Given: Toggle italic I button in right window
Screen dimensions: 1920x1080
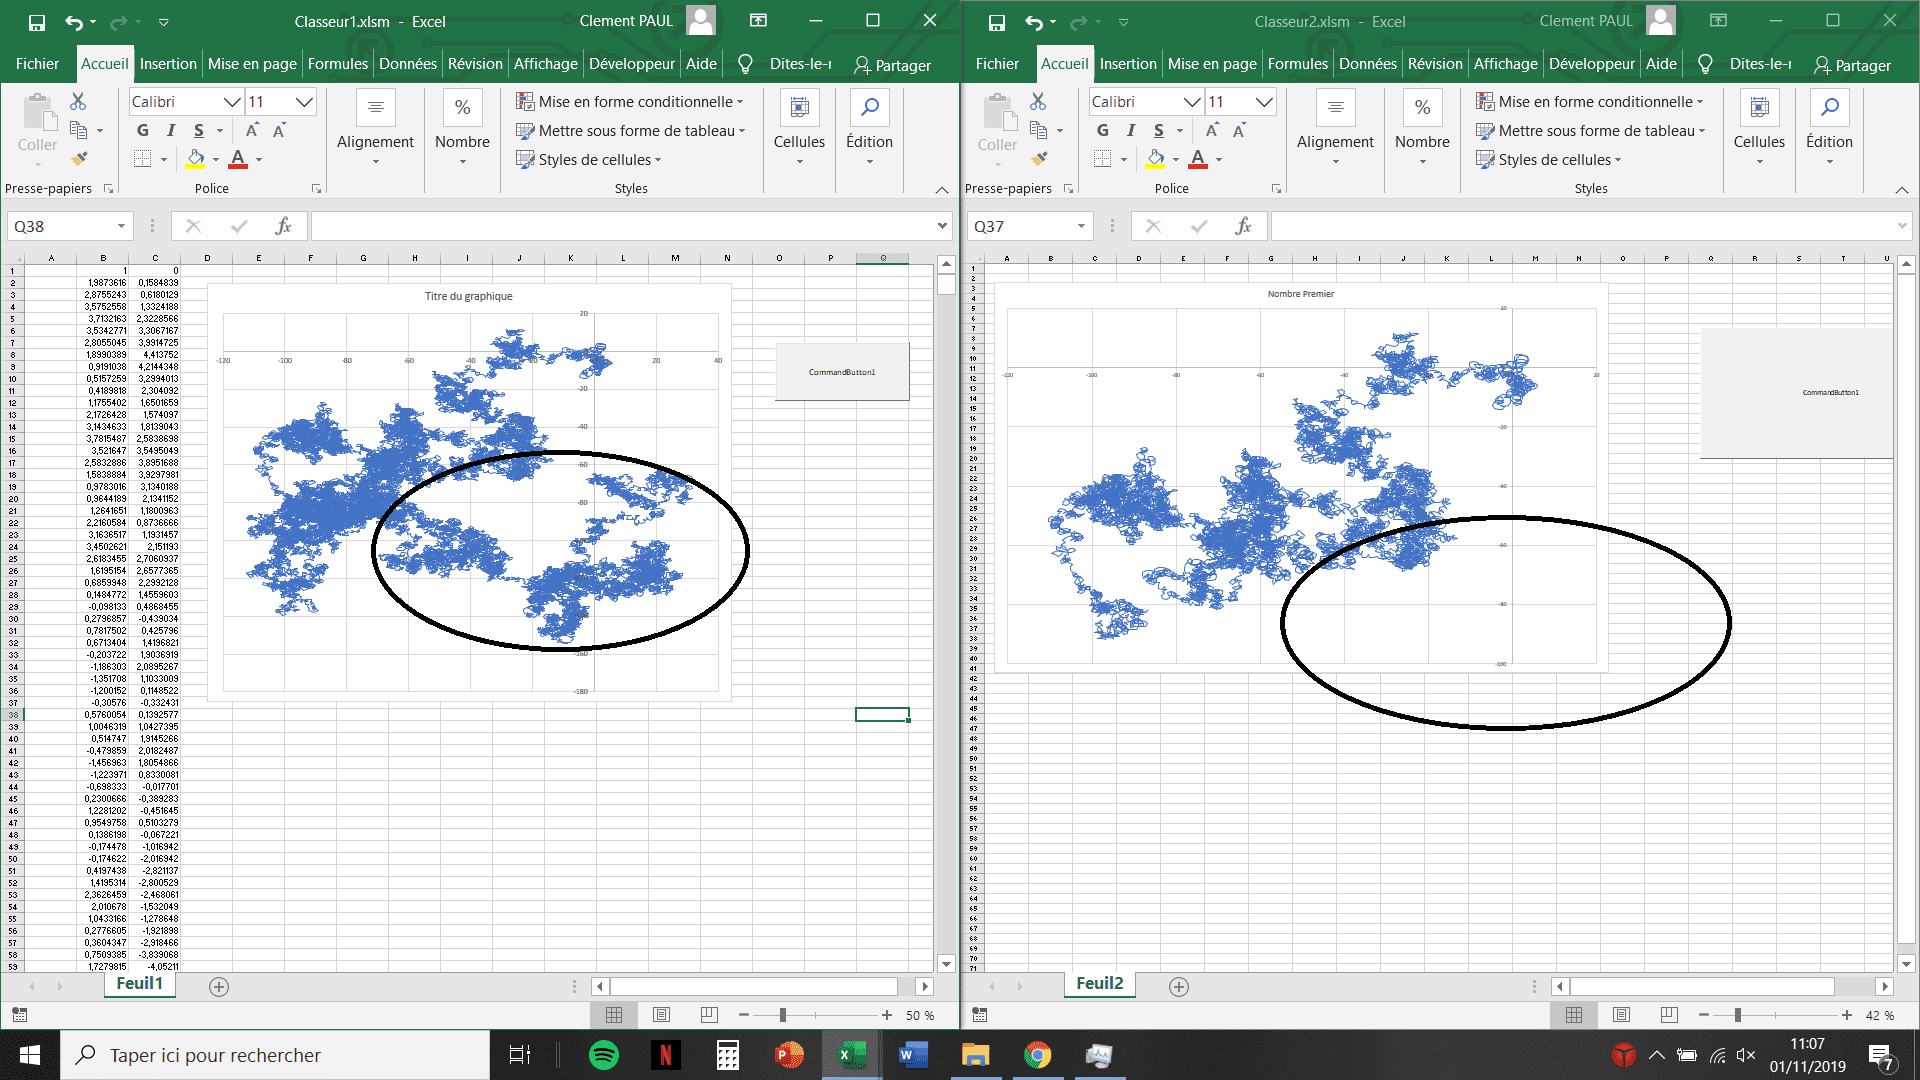Looking at the screenshot, I should tap(1131, 130).
